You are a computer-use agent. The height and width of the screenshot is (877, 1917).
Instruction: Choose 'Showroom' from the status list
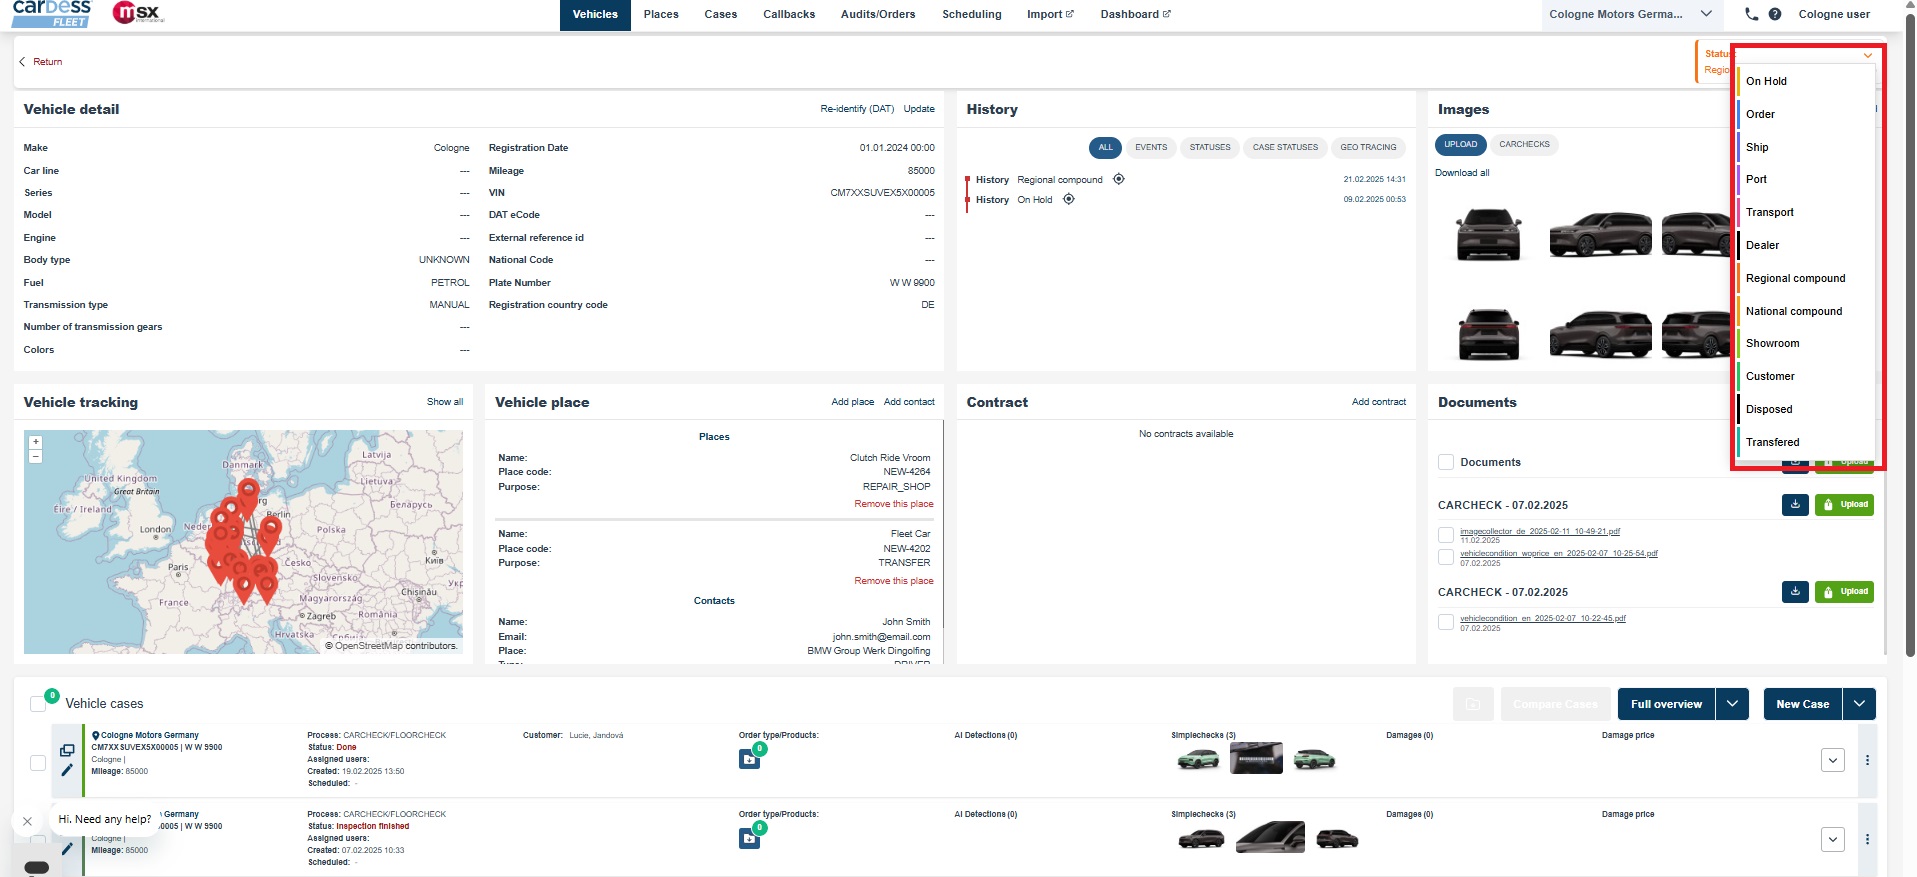1772,343
